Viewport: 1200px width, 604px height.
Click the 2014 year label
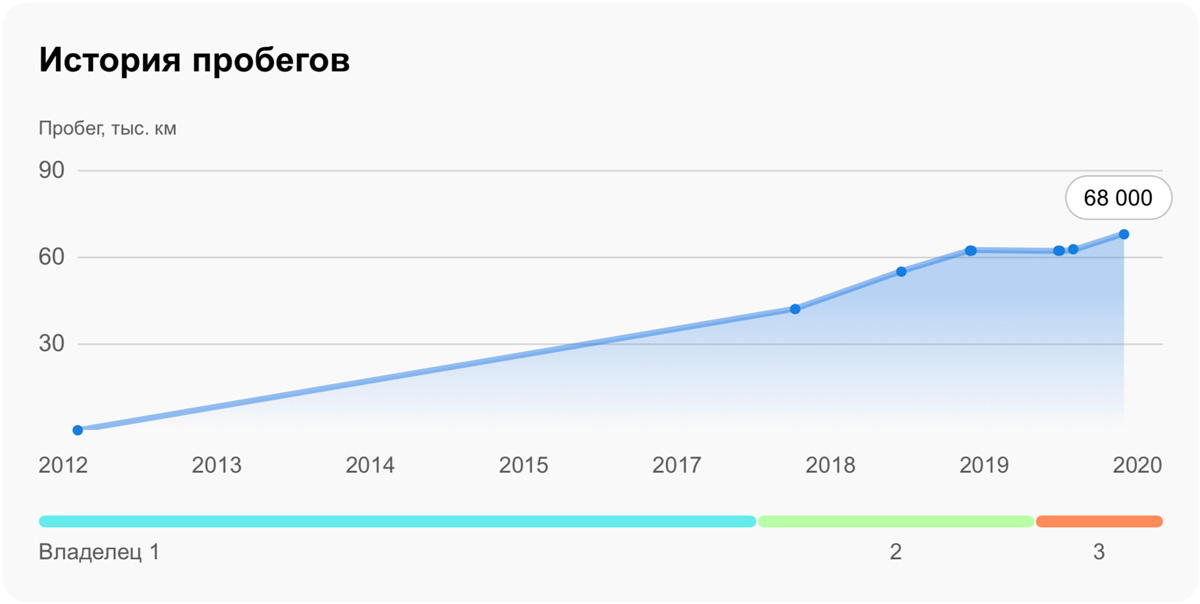[370, 465]
